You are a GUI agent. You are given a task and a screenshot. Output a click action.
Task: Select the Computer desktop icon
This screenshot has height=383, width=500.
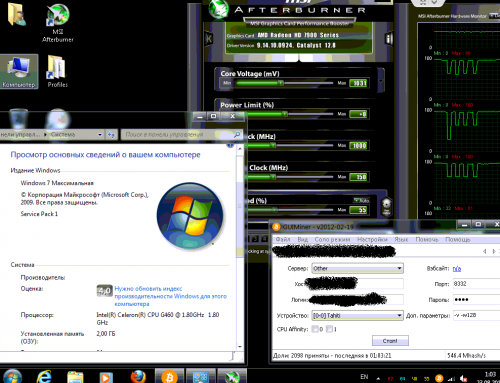tap(19, 72)
